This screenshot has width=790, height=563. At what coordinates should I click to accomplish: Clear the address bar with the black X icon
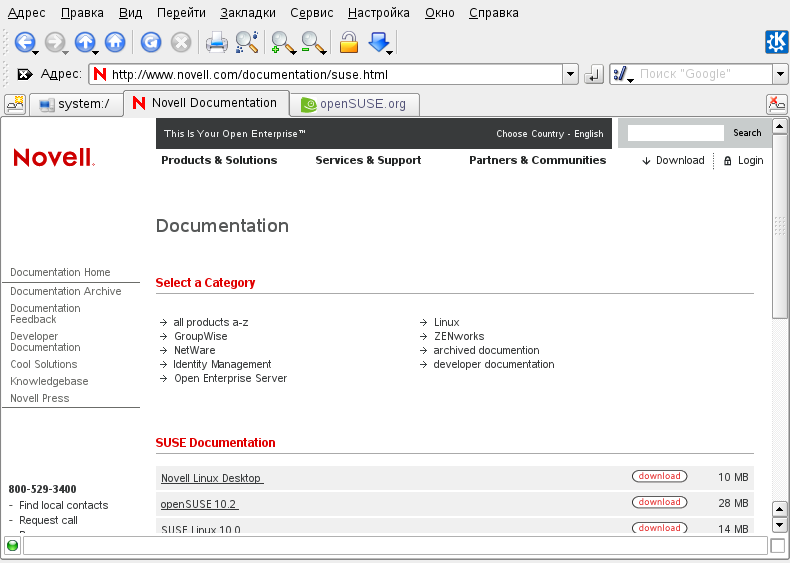coord(25,74)
